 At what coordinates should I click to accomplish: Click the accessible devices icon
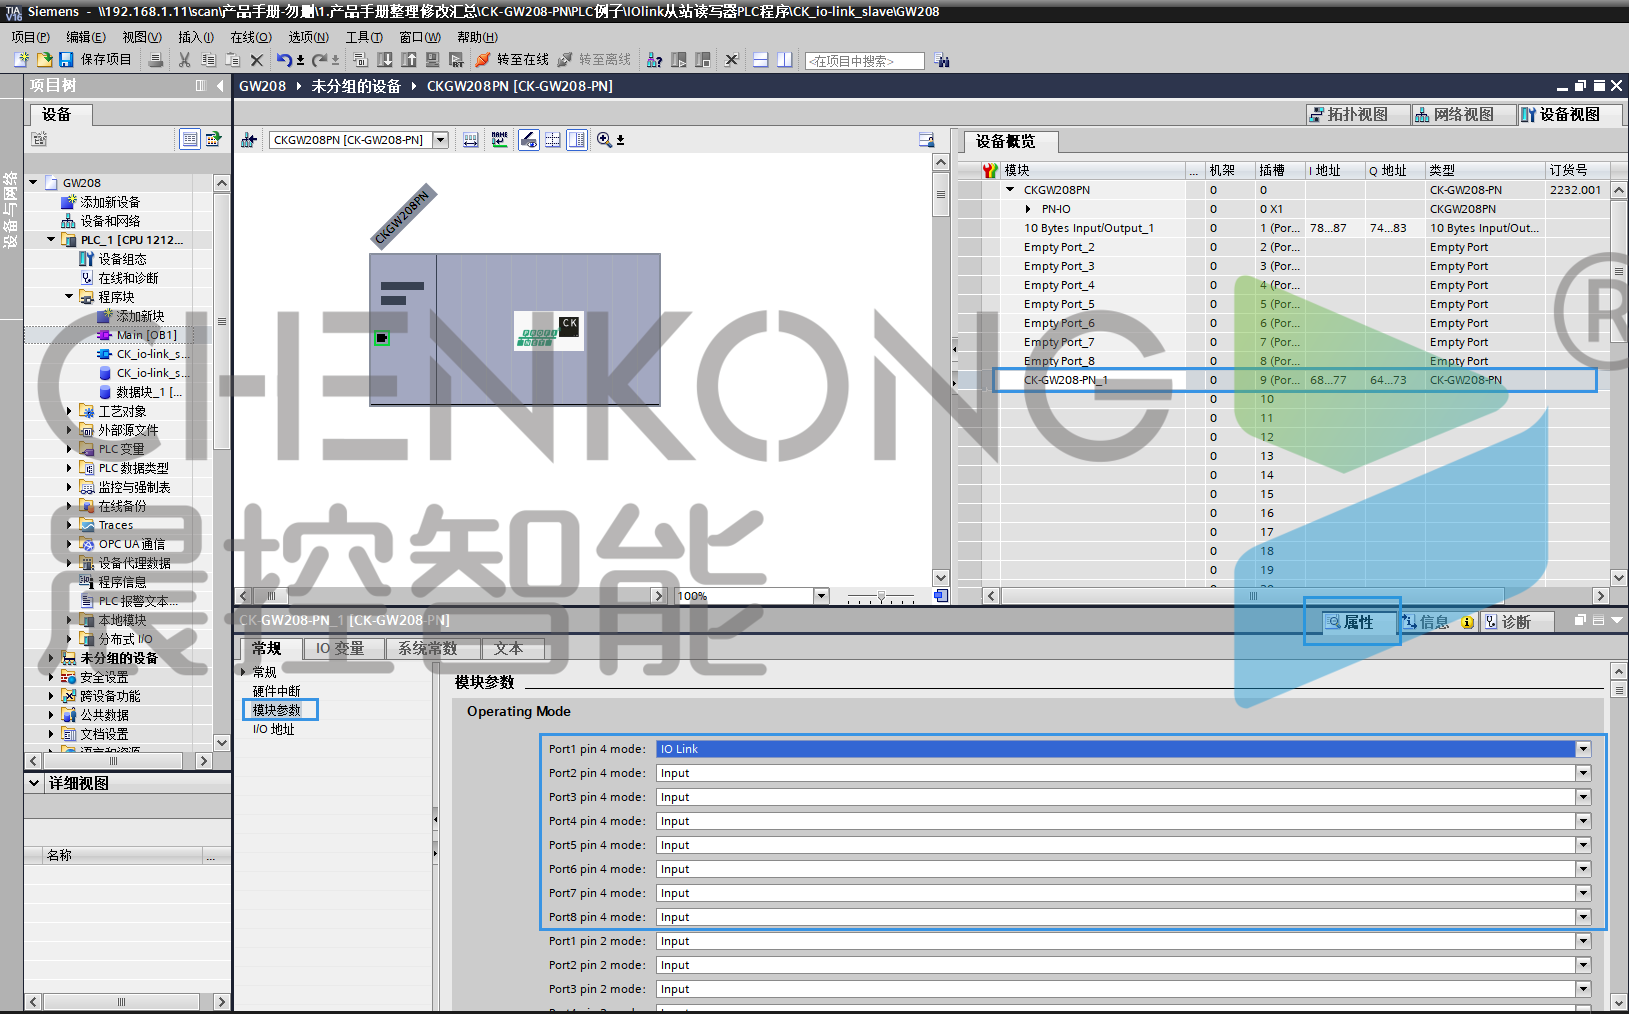655,60
